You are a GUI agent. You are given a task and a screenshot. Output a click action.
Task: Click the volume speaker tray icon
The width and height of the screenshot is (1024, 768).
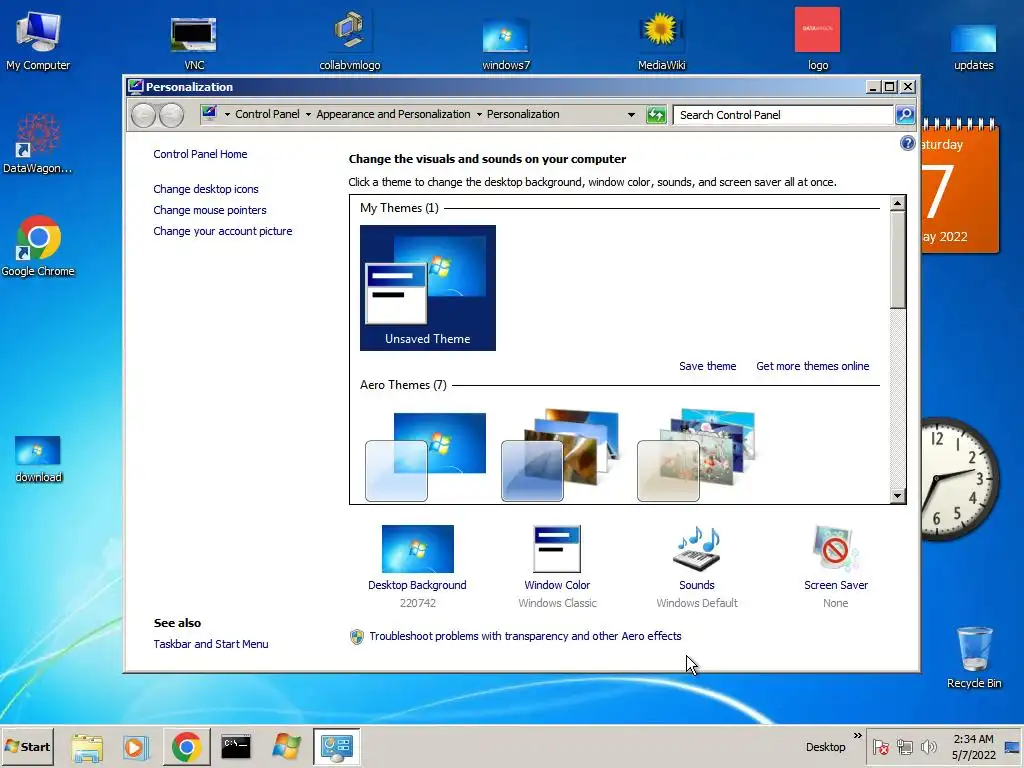(x=928, y=747)
